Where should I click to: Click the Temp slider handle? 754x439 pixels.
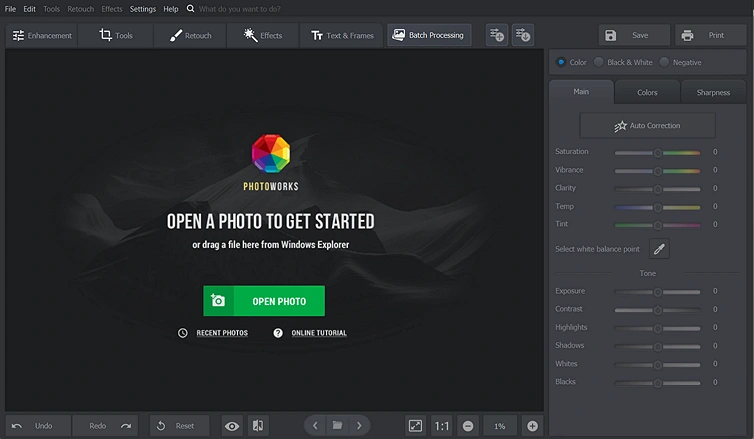(657, 208)
